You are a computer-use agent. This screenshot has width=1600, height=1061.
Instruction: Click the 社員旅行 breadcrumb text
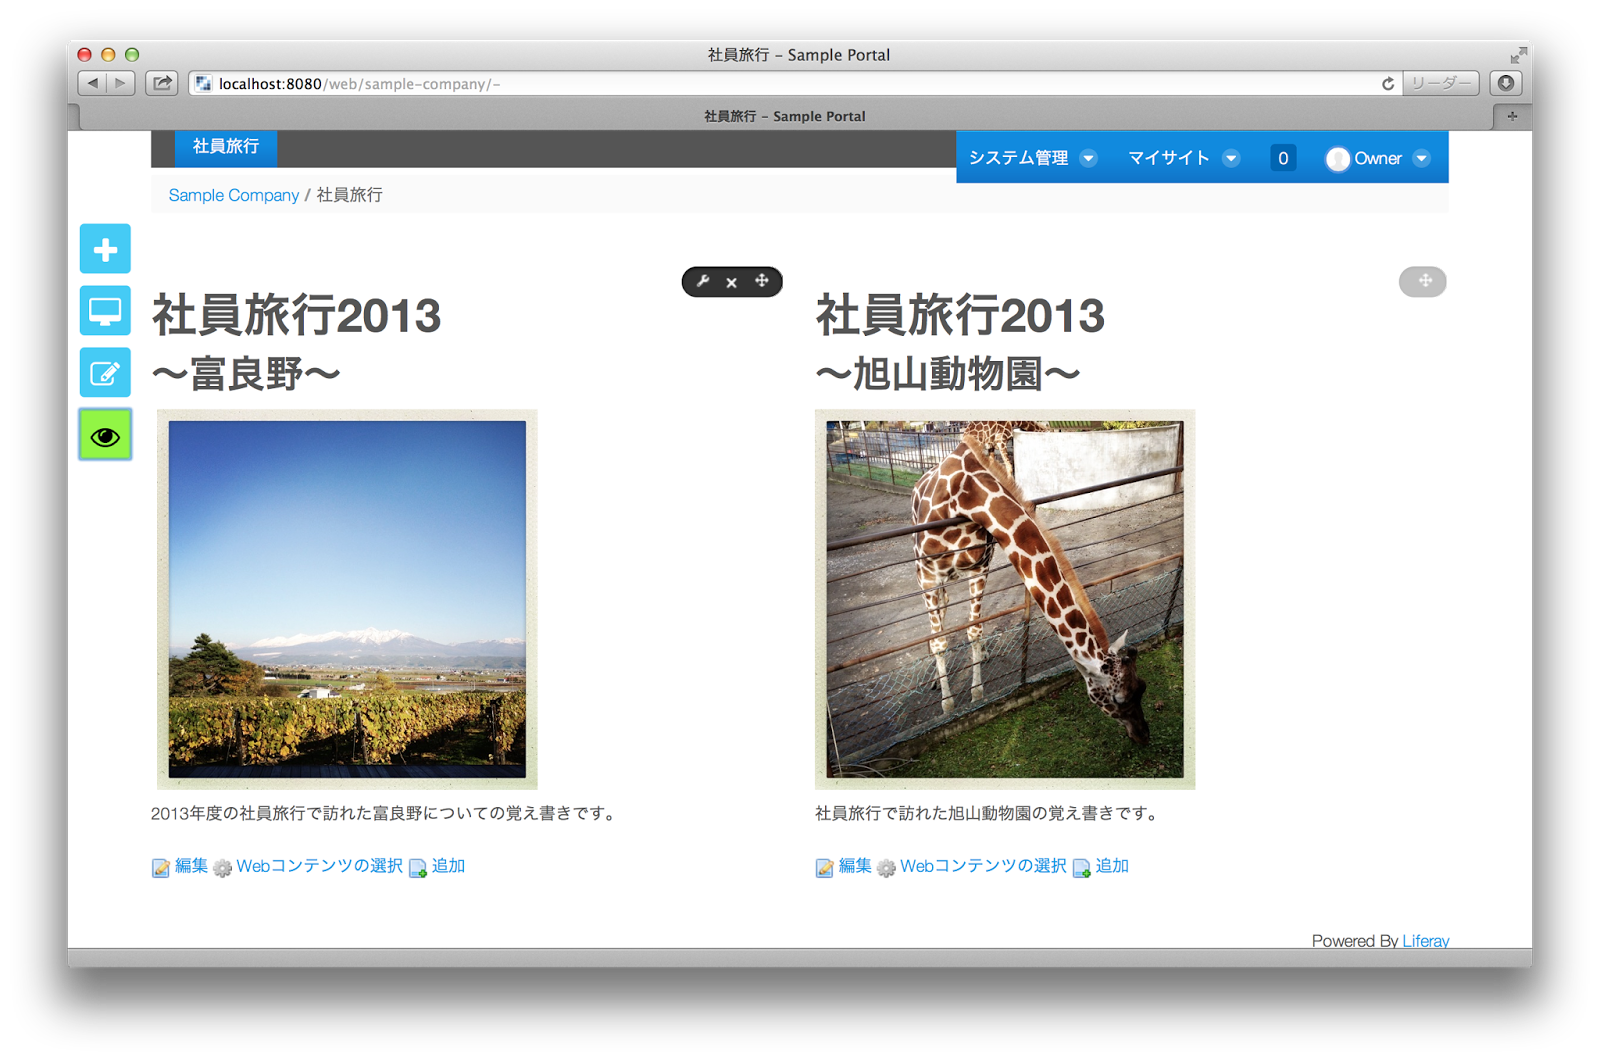349,195
